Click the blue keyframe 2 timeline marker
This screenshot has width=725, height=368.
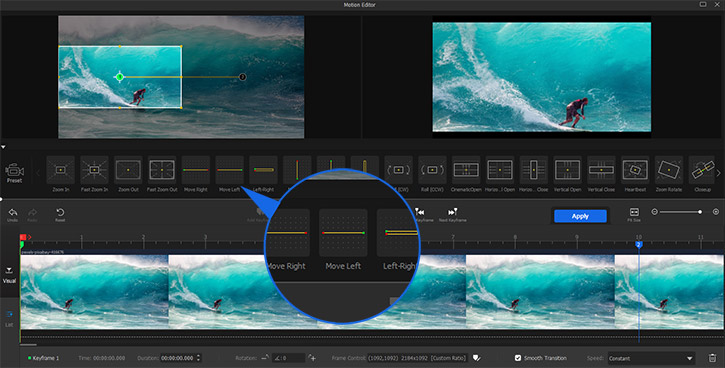coord(639,244)
